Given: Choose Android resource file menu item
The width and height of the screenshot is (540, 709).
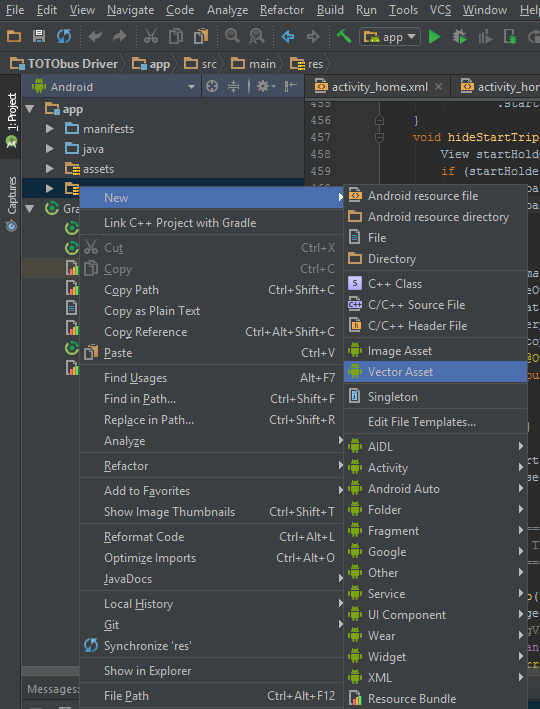Looking at the screenshot, I should coord(435,196).
